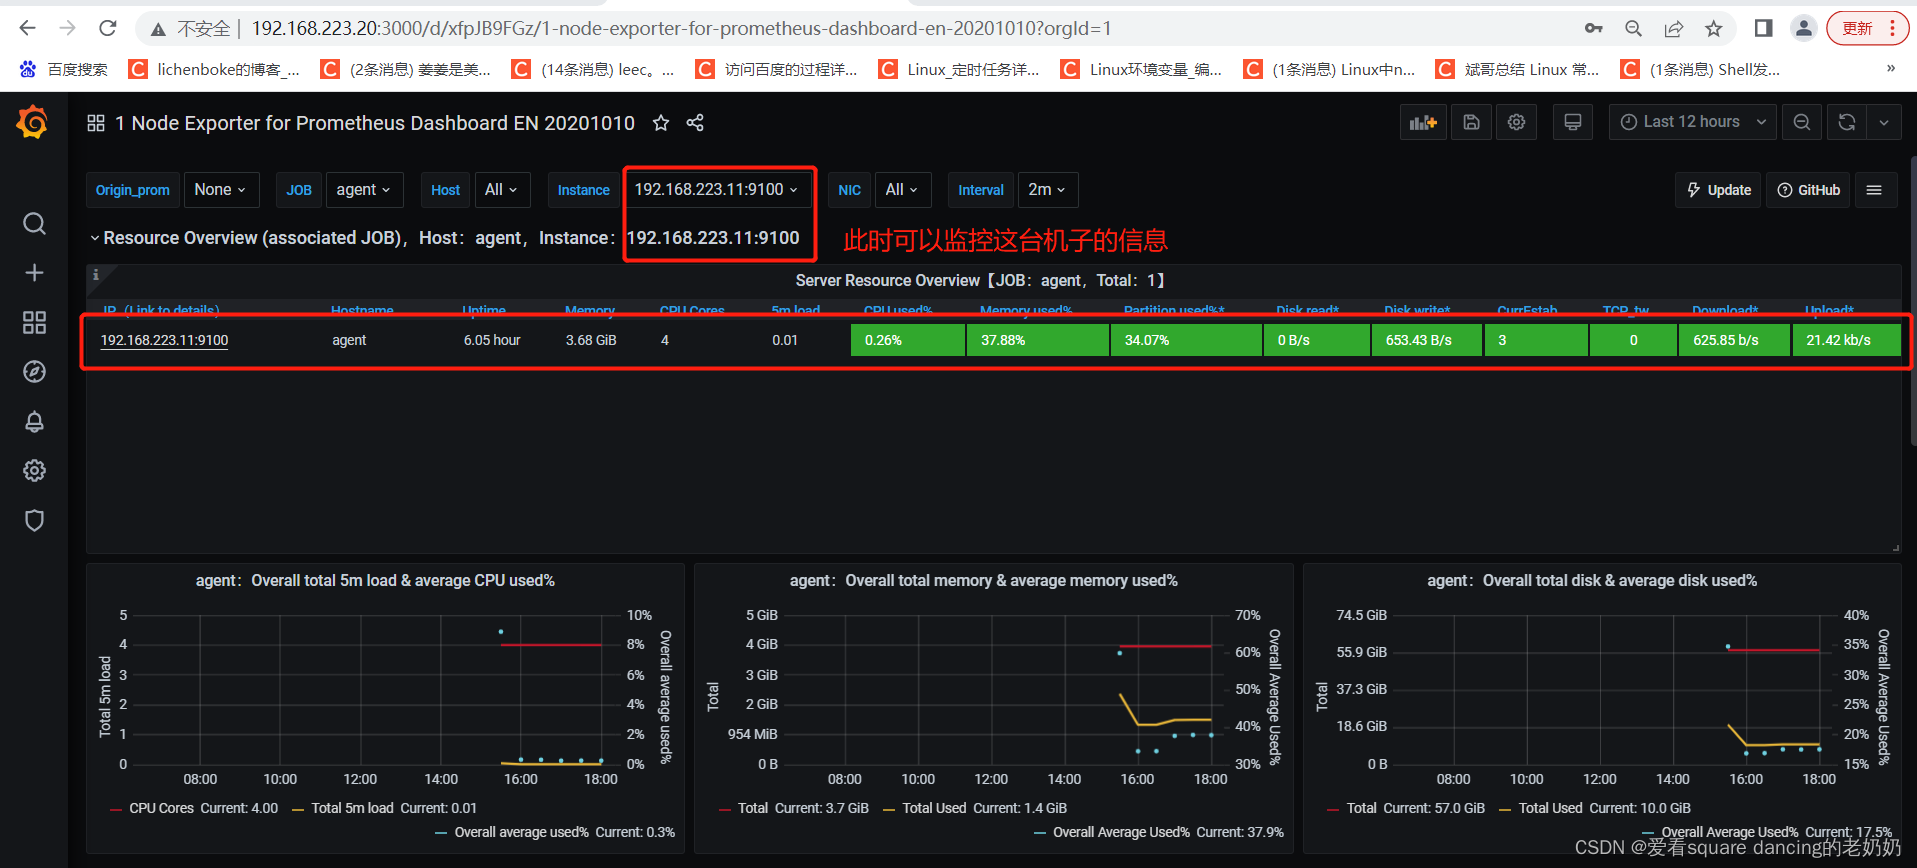Click the dashboard title breadcrumb
1917x868 pixels.
point(375,123)
